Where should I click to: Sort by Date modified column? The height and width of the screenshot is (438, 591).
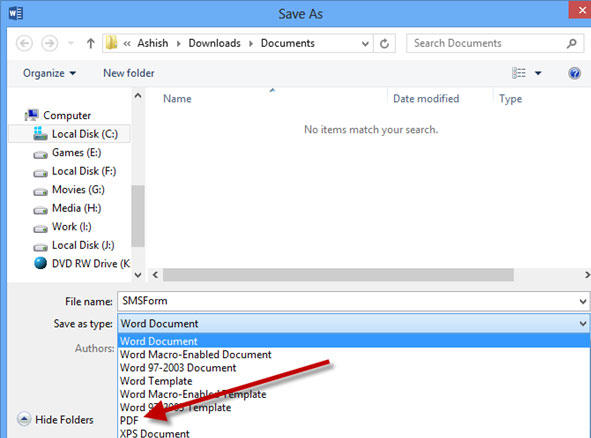(x=426, y=99)
